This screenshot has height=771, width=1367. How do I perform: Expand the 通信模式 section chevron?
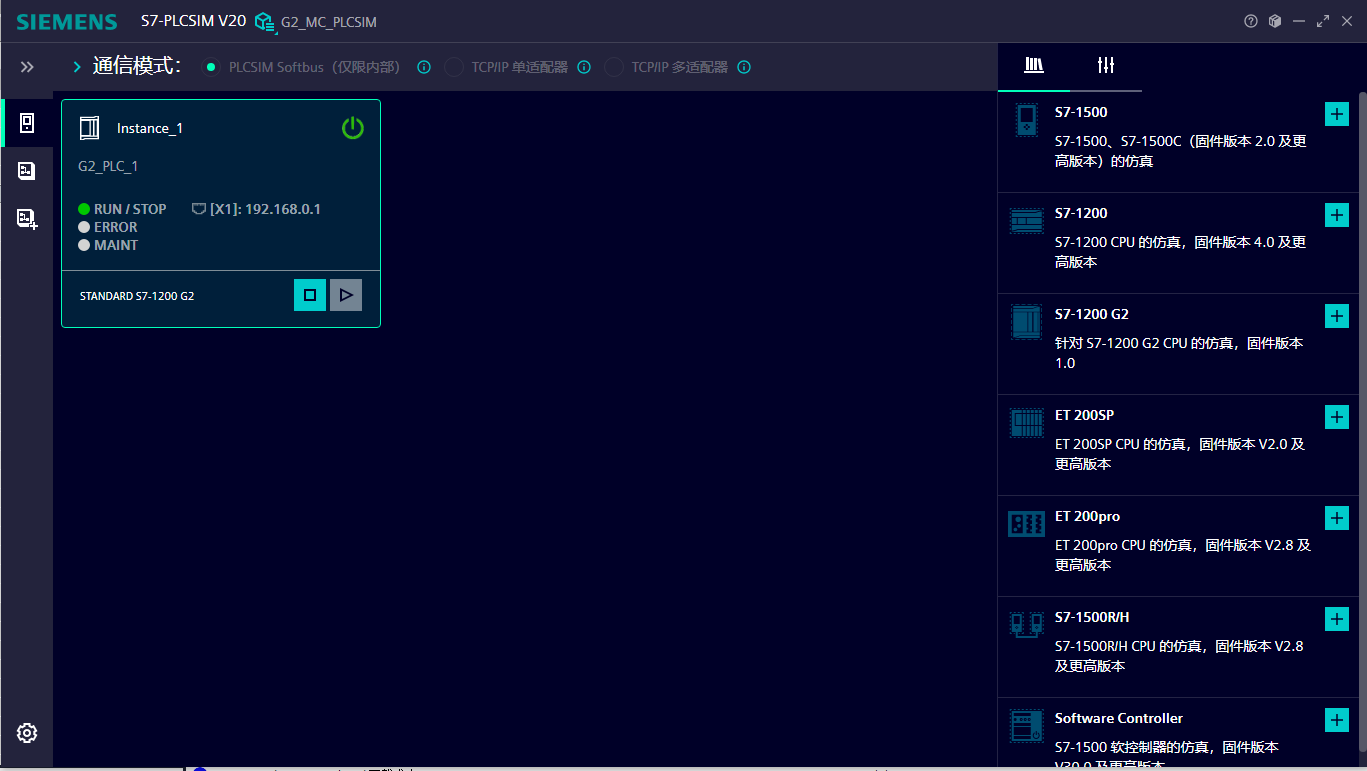[x=77, y=67]
